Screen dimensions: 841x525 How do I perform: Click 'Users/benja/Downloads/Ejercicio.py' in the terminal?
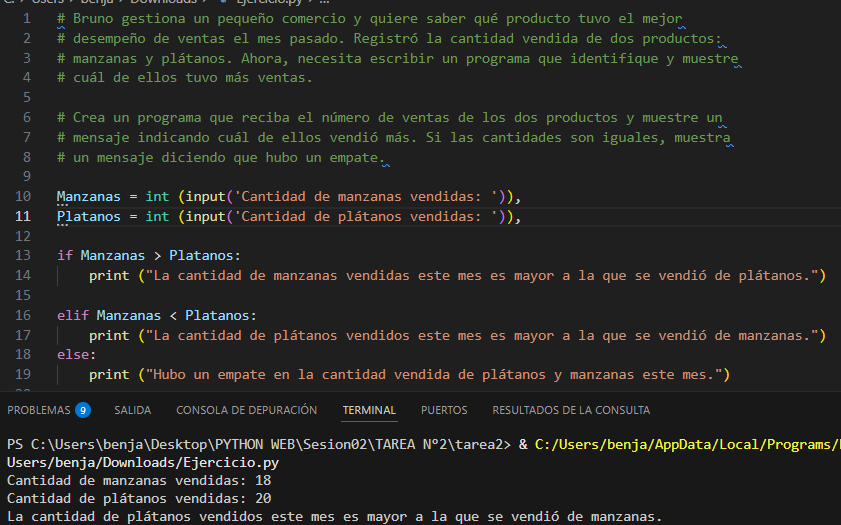[x=143, y=463]
